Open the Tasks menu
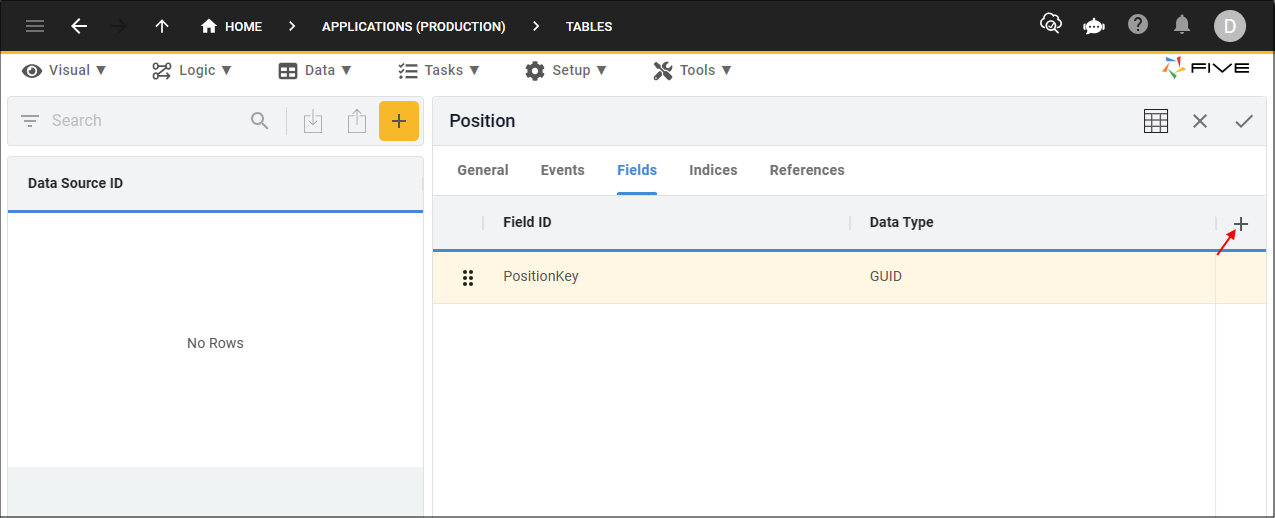The width and height of the screenshot is (1275, 518). click(x=439, y=70)
